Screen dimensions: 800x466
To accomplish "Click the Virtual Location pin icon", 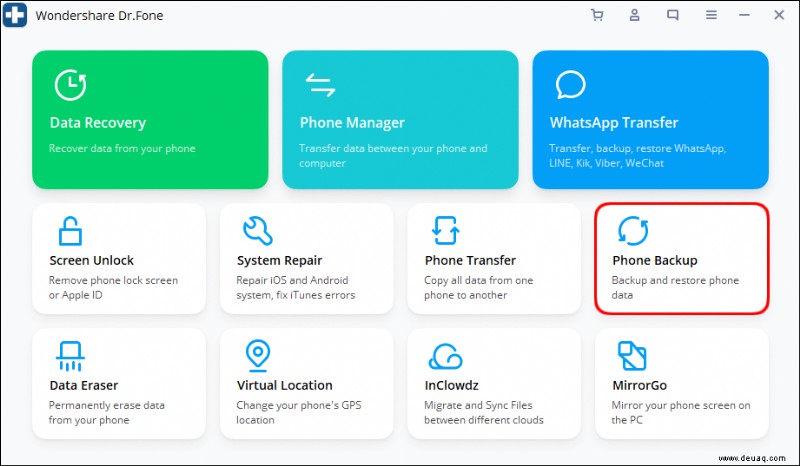I will 258,355.
